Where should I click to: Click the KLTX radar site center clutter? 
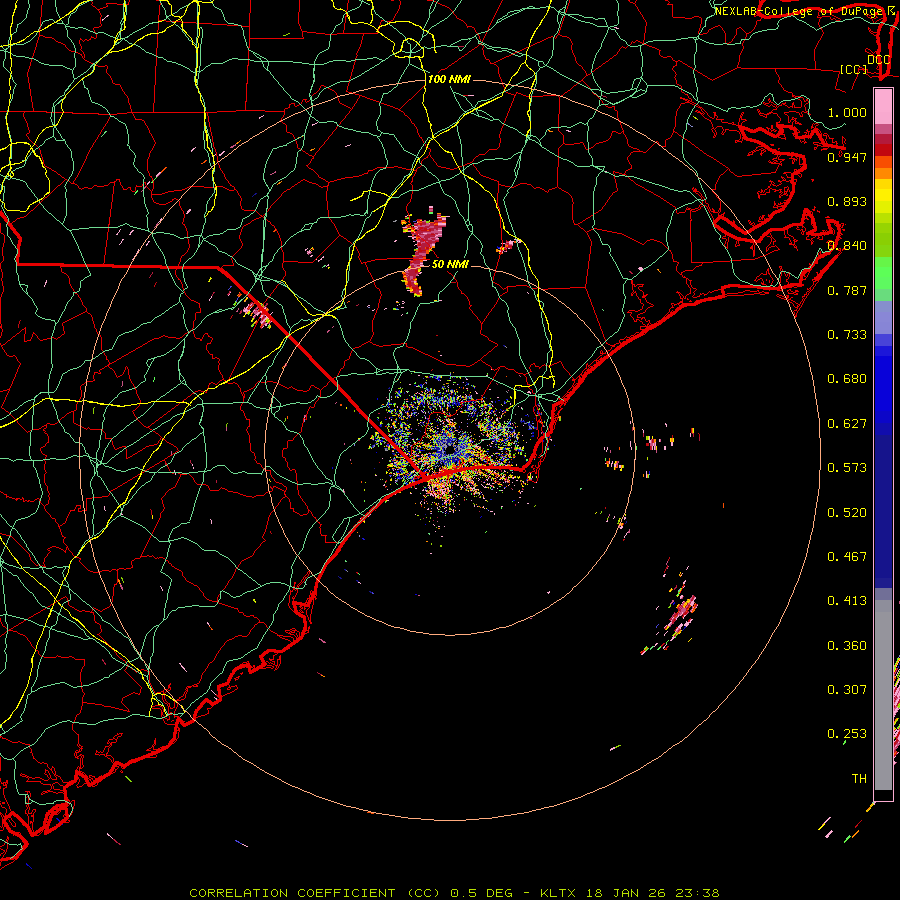coord(448,449)
